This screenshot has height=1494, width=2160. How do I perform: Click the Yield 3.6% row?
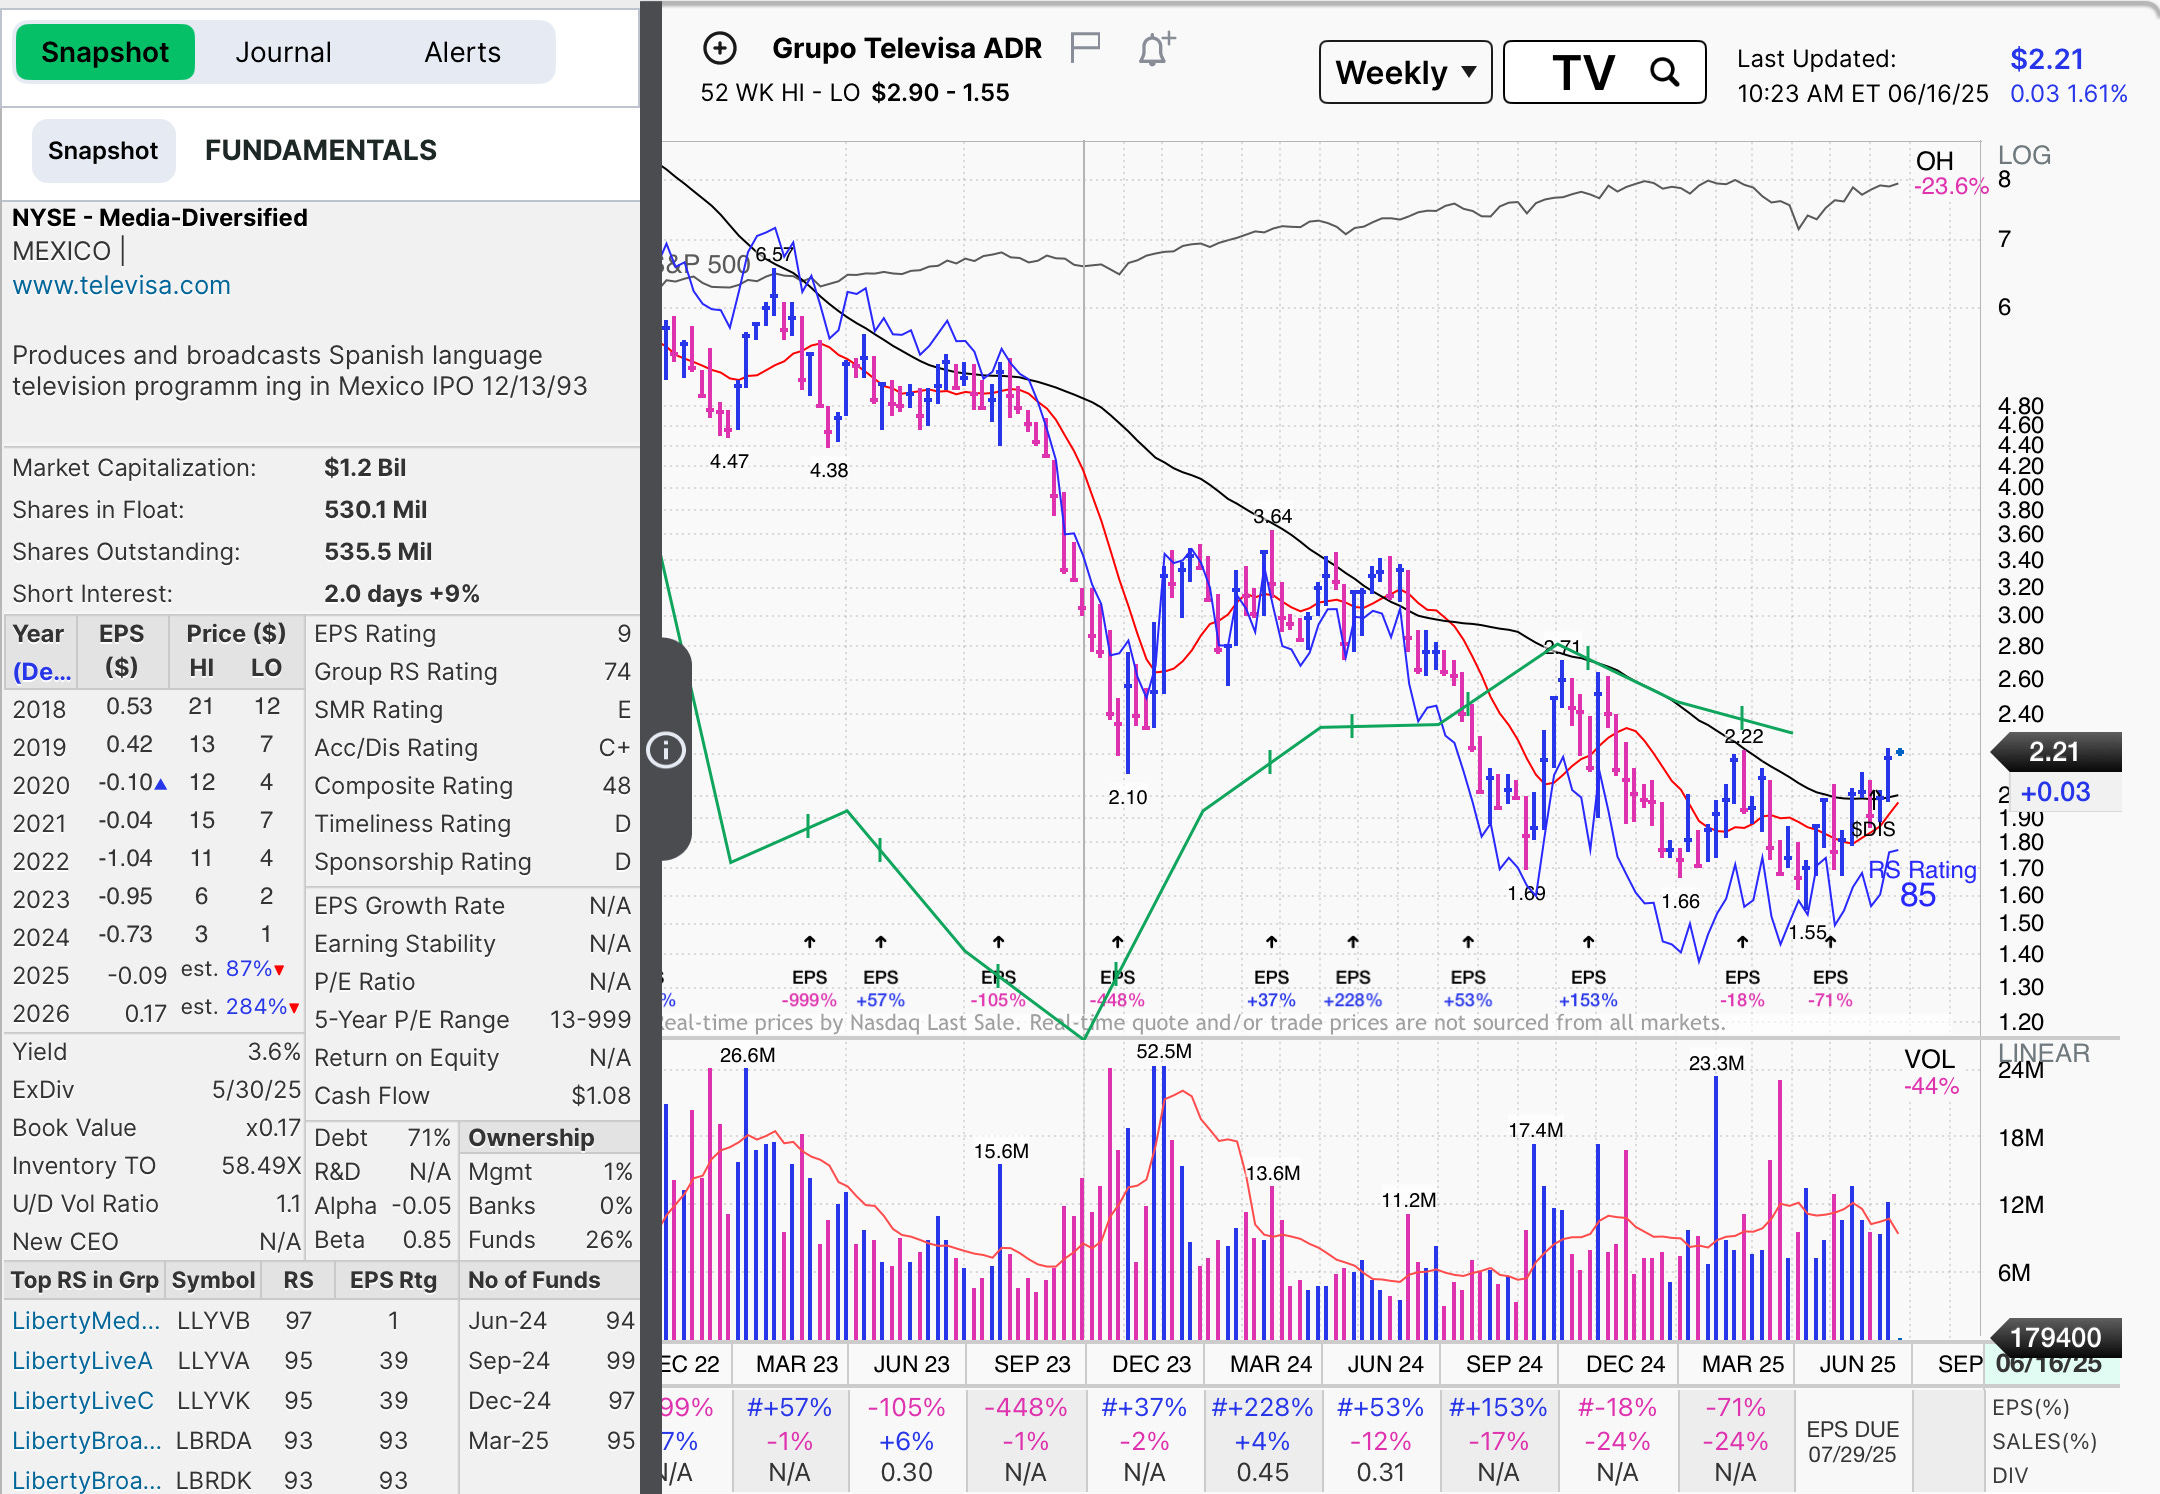(x=156, y=1052)
